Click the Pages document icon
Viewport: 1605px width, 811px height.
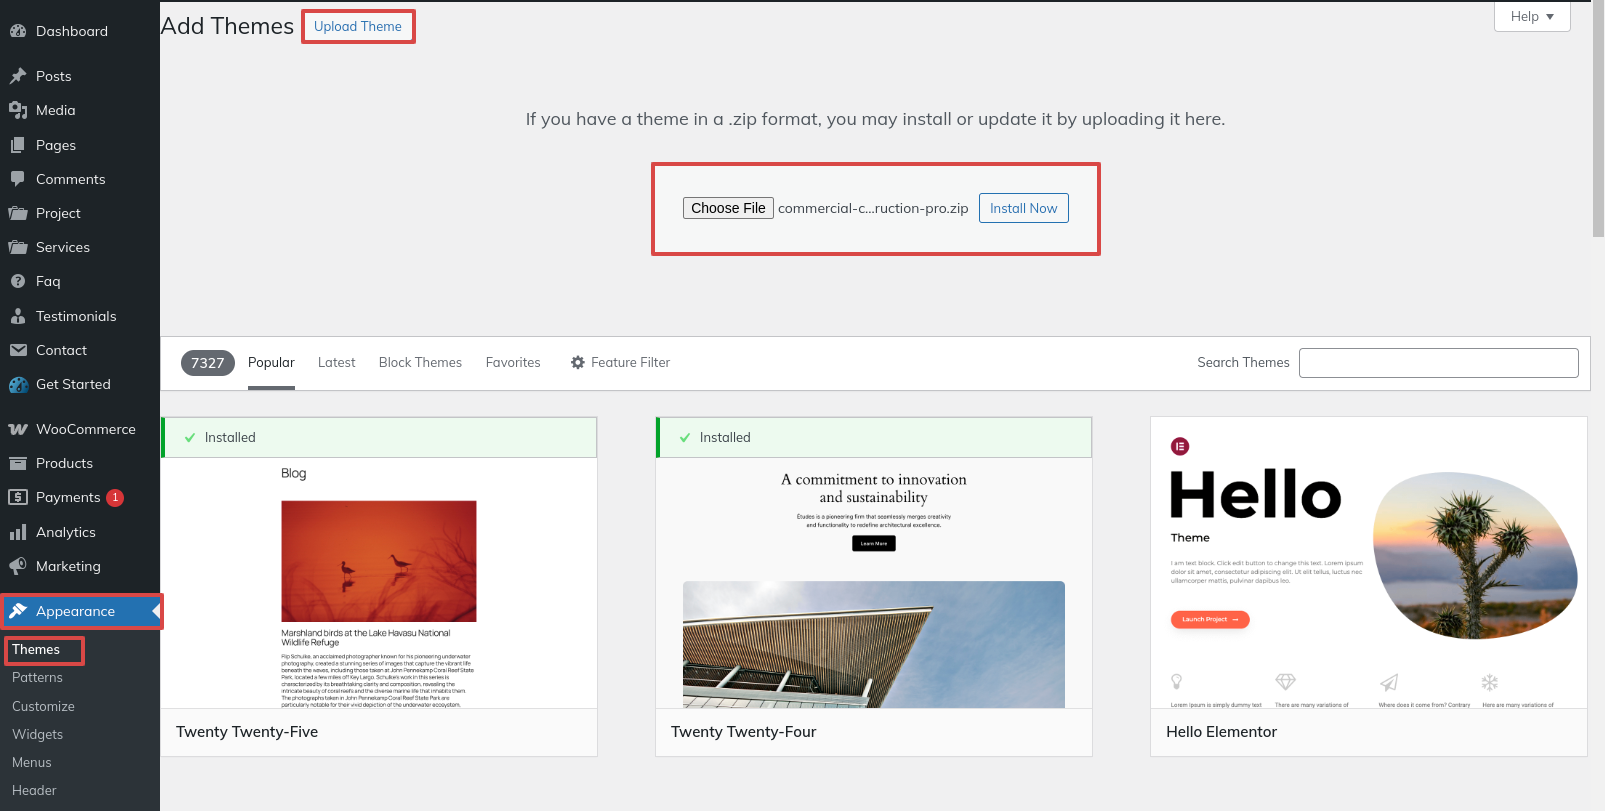[18, 145]
